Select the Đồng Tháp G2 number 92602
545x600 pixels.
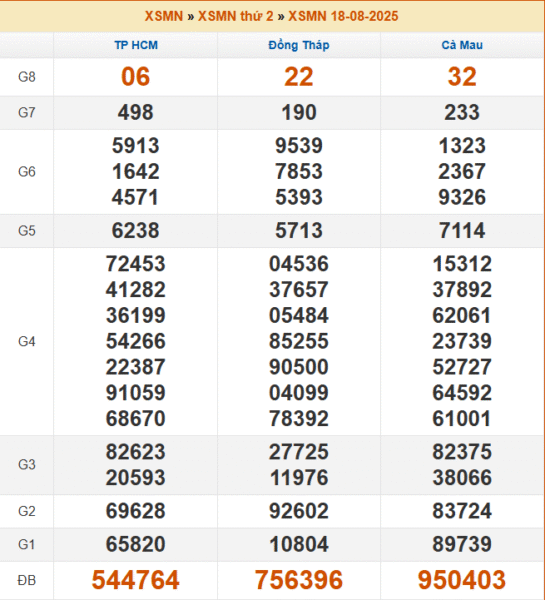pyautogui.click(x=299, y=511)
